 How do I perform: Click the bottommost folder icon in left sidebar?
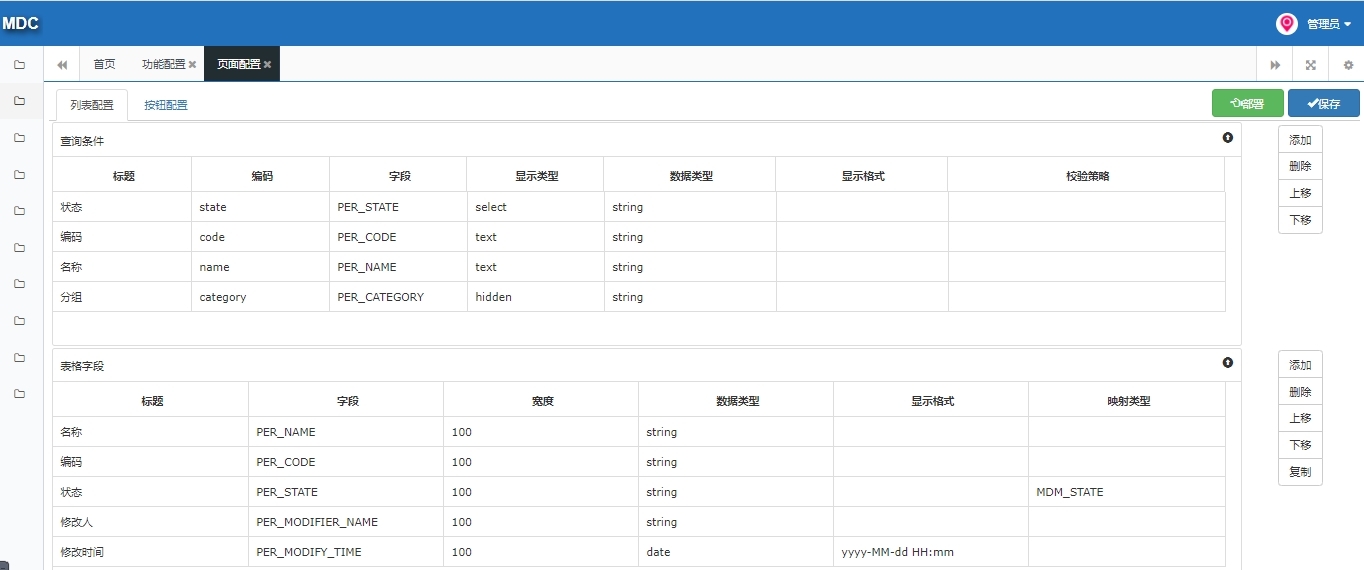[x=19, y=394]
